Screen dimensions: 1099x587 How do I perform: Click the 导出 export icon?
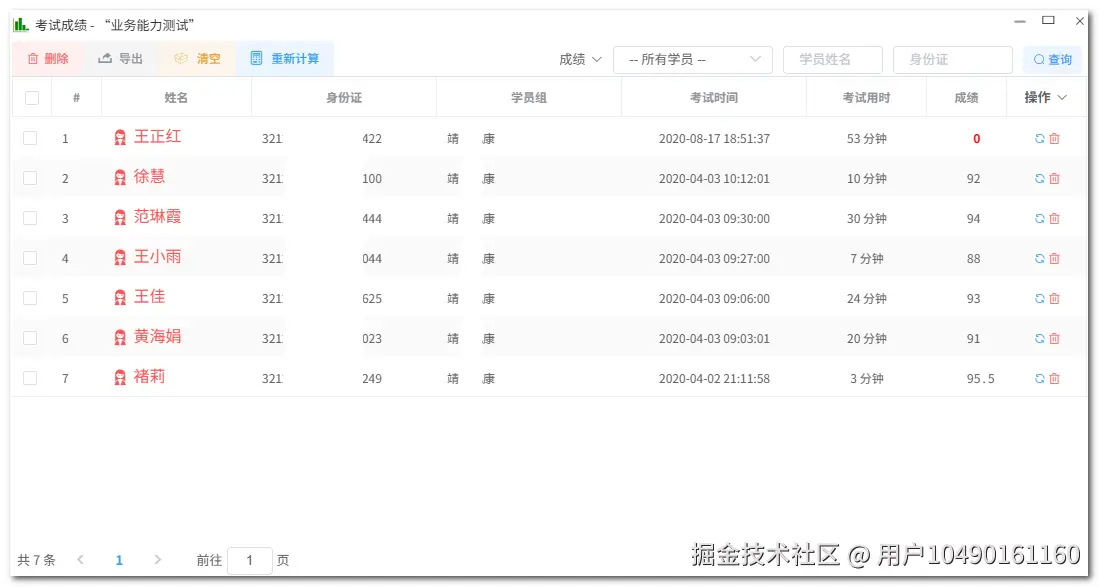click(106, 59)
